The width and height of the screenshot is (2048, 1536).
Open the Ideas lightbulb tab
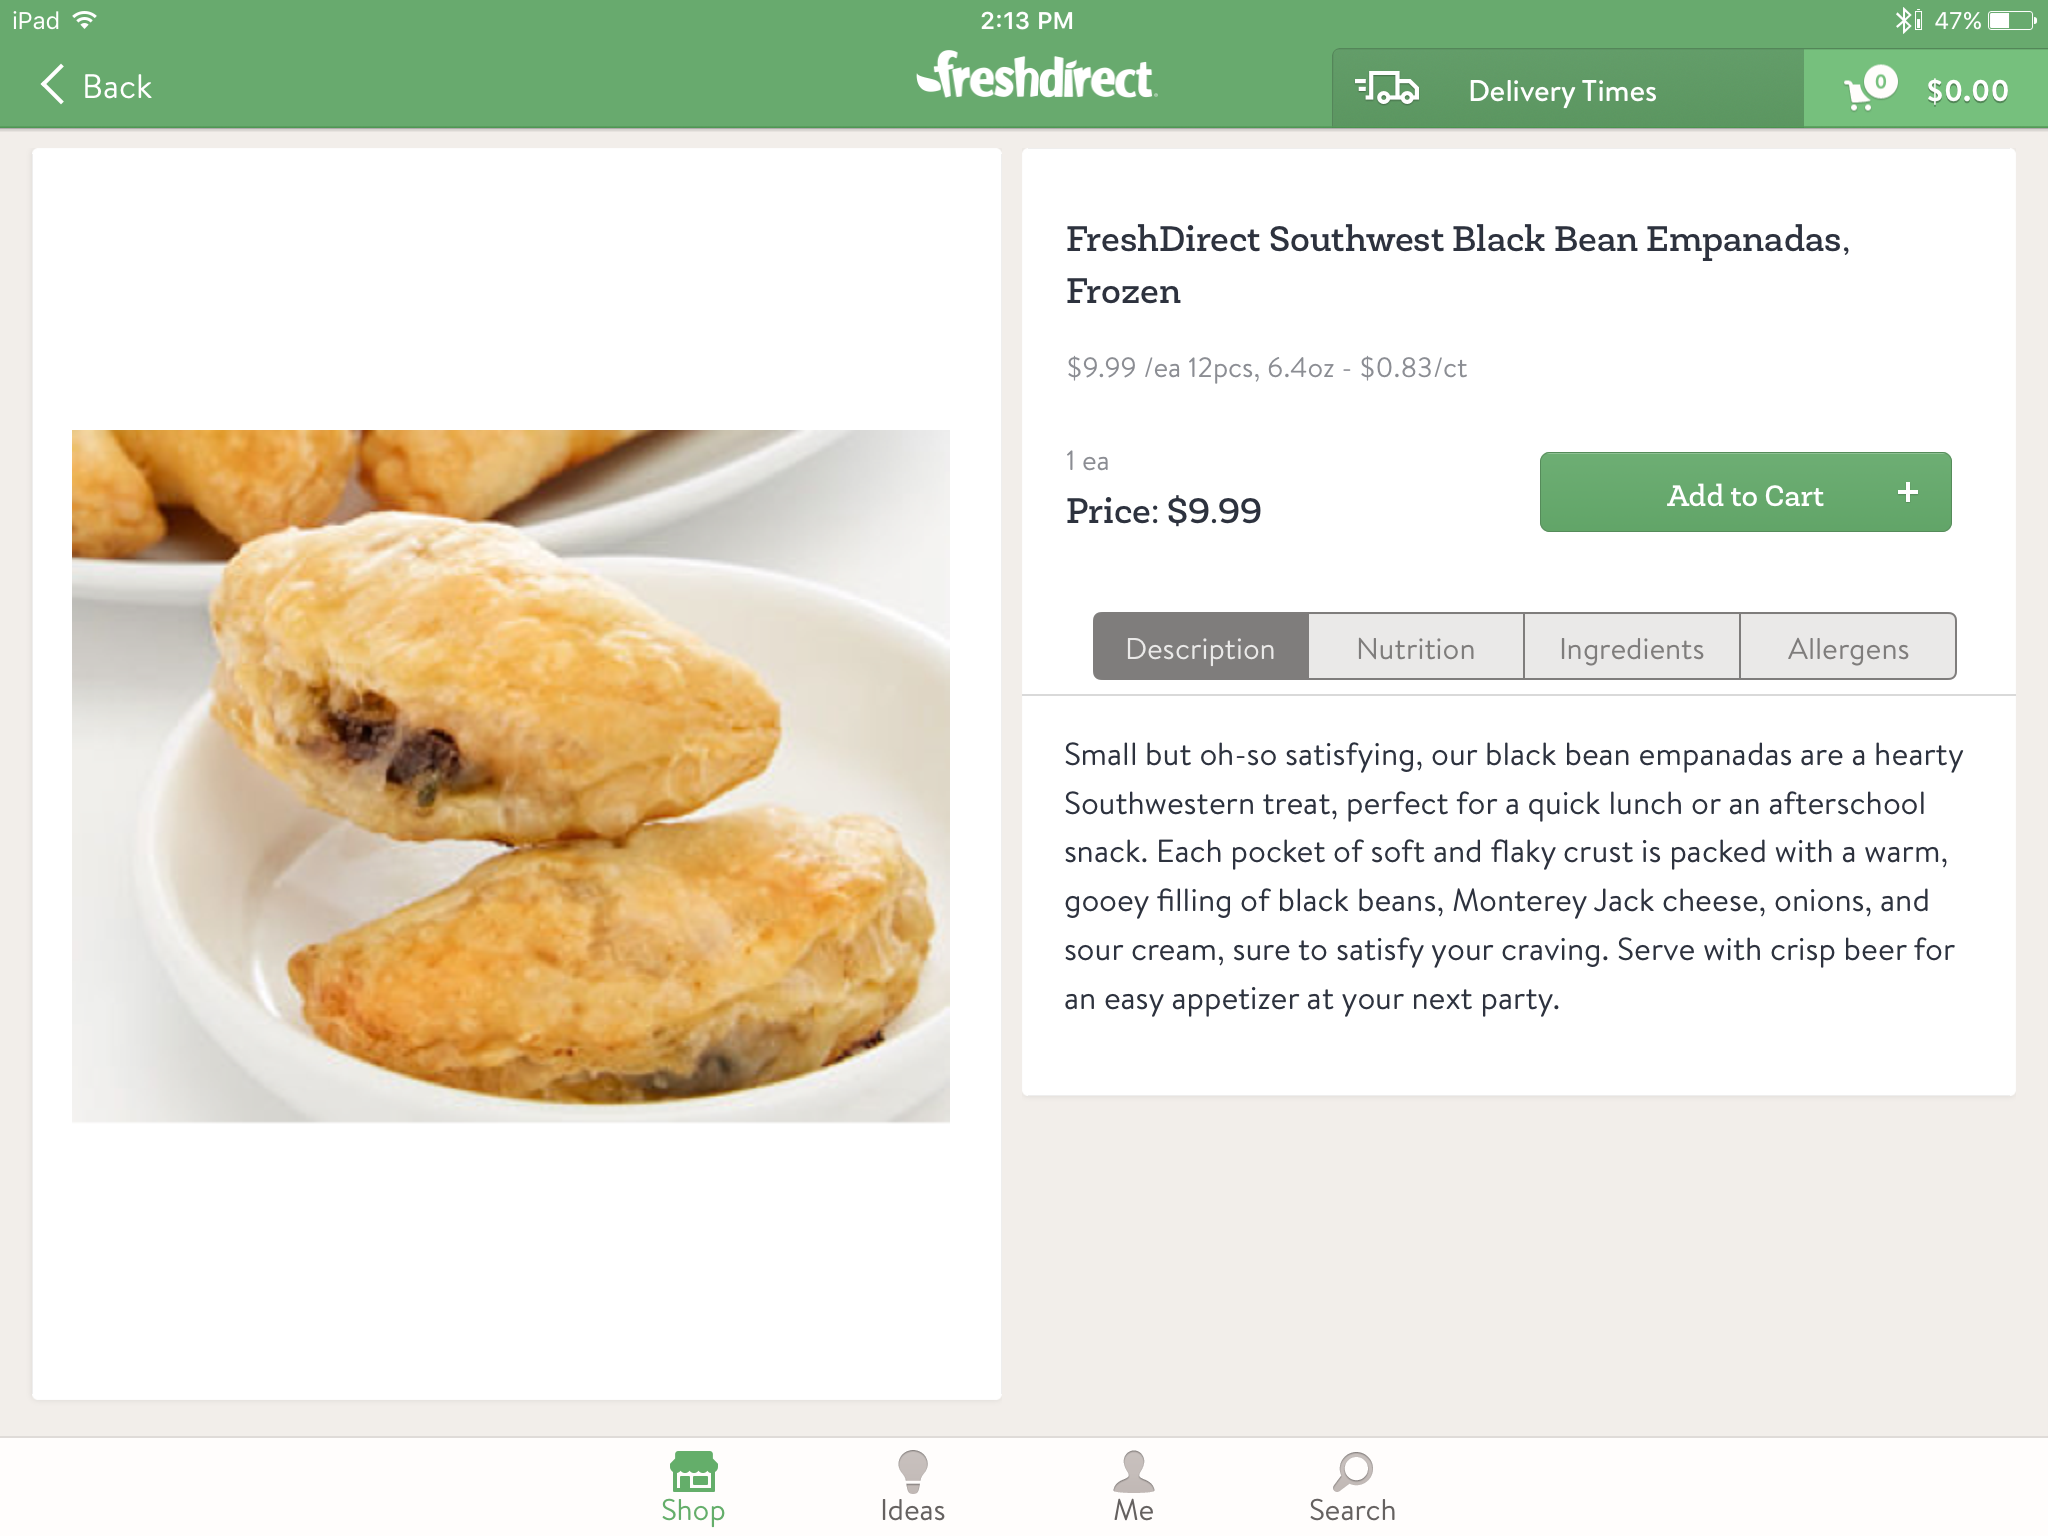point(912,1487)
